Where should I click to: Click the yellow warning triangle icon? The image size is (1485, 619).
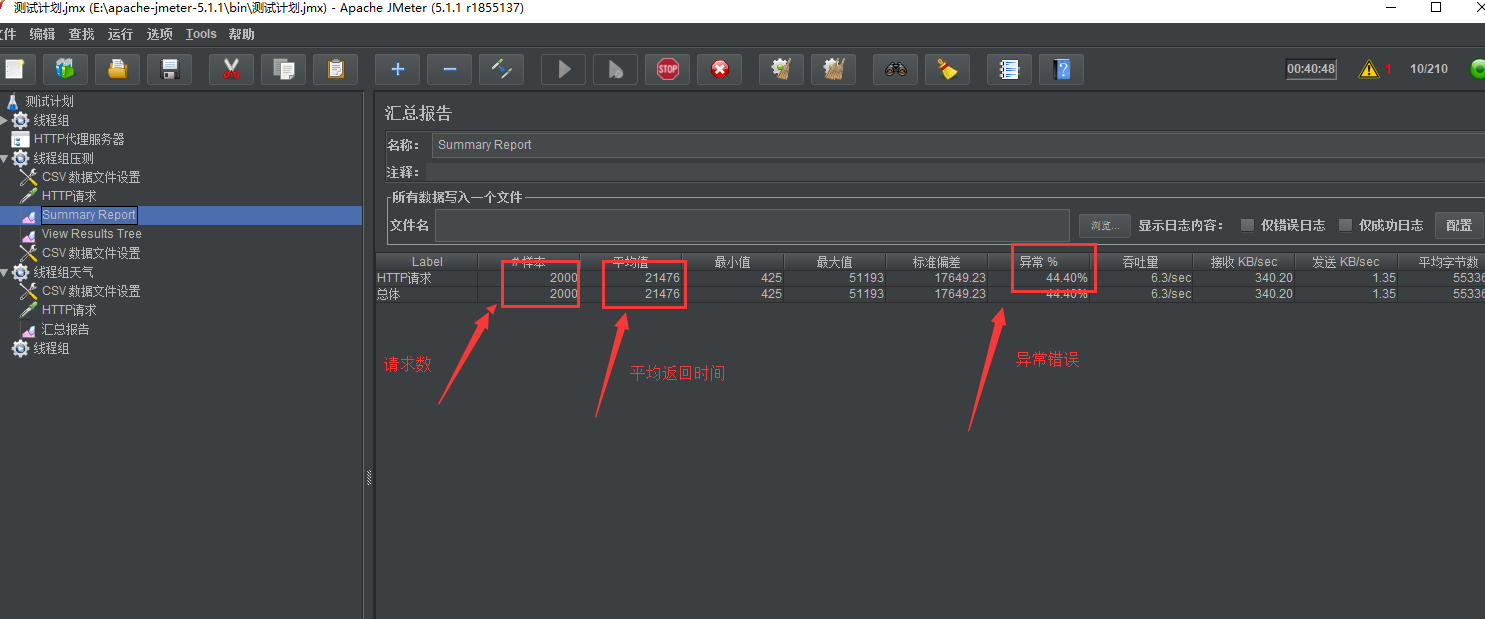click(x=1369, y=69)
